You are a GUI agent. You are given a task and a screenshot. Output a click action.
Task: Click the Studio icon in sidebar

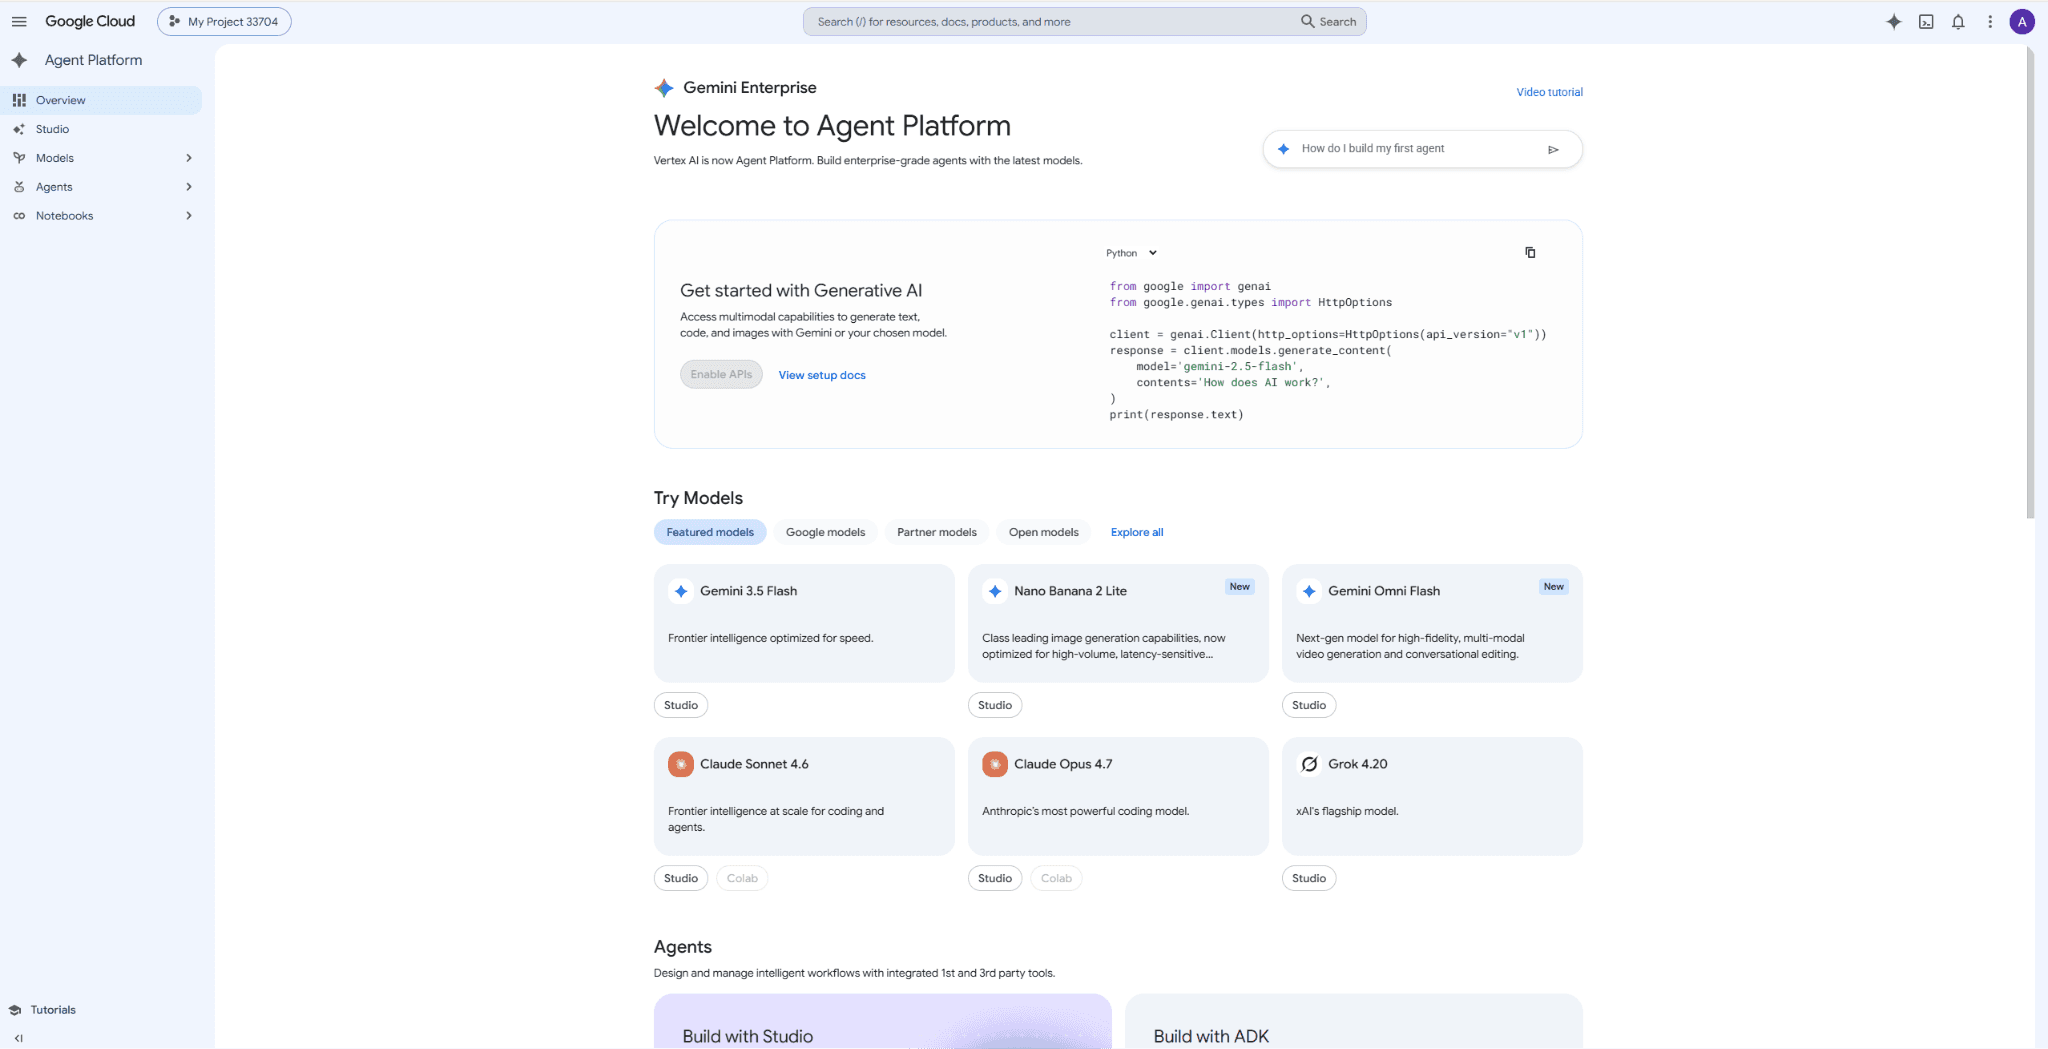tap(19, 129)
